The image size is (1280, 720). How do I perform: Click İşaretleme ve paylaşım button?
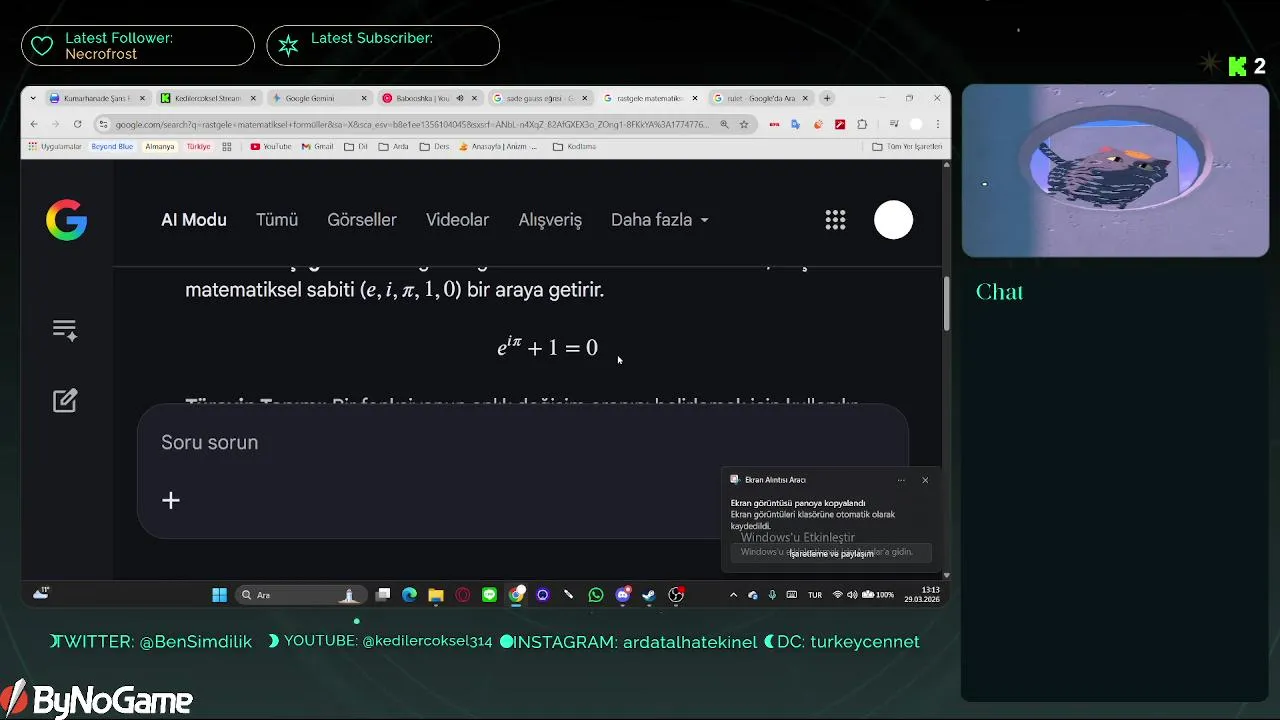pyautogui.click(x=831, y=553)
